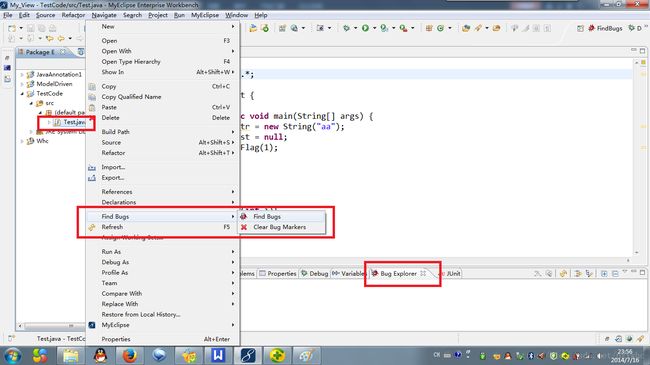Choose Clear Bug Markers
This screenshot has width=650, height=365.
click(281, 227)
